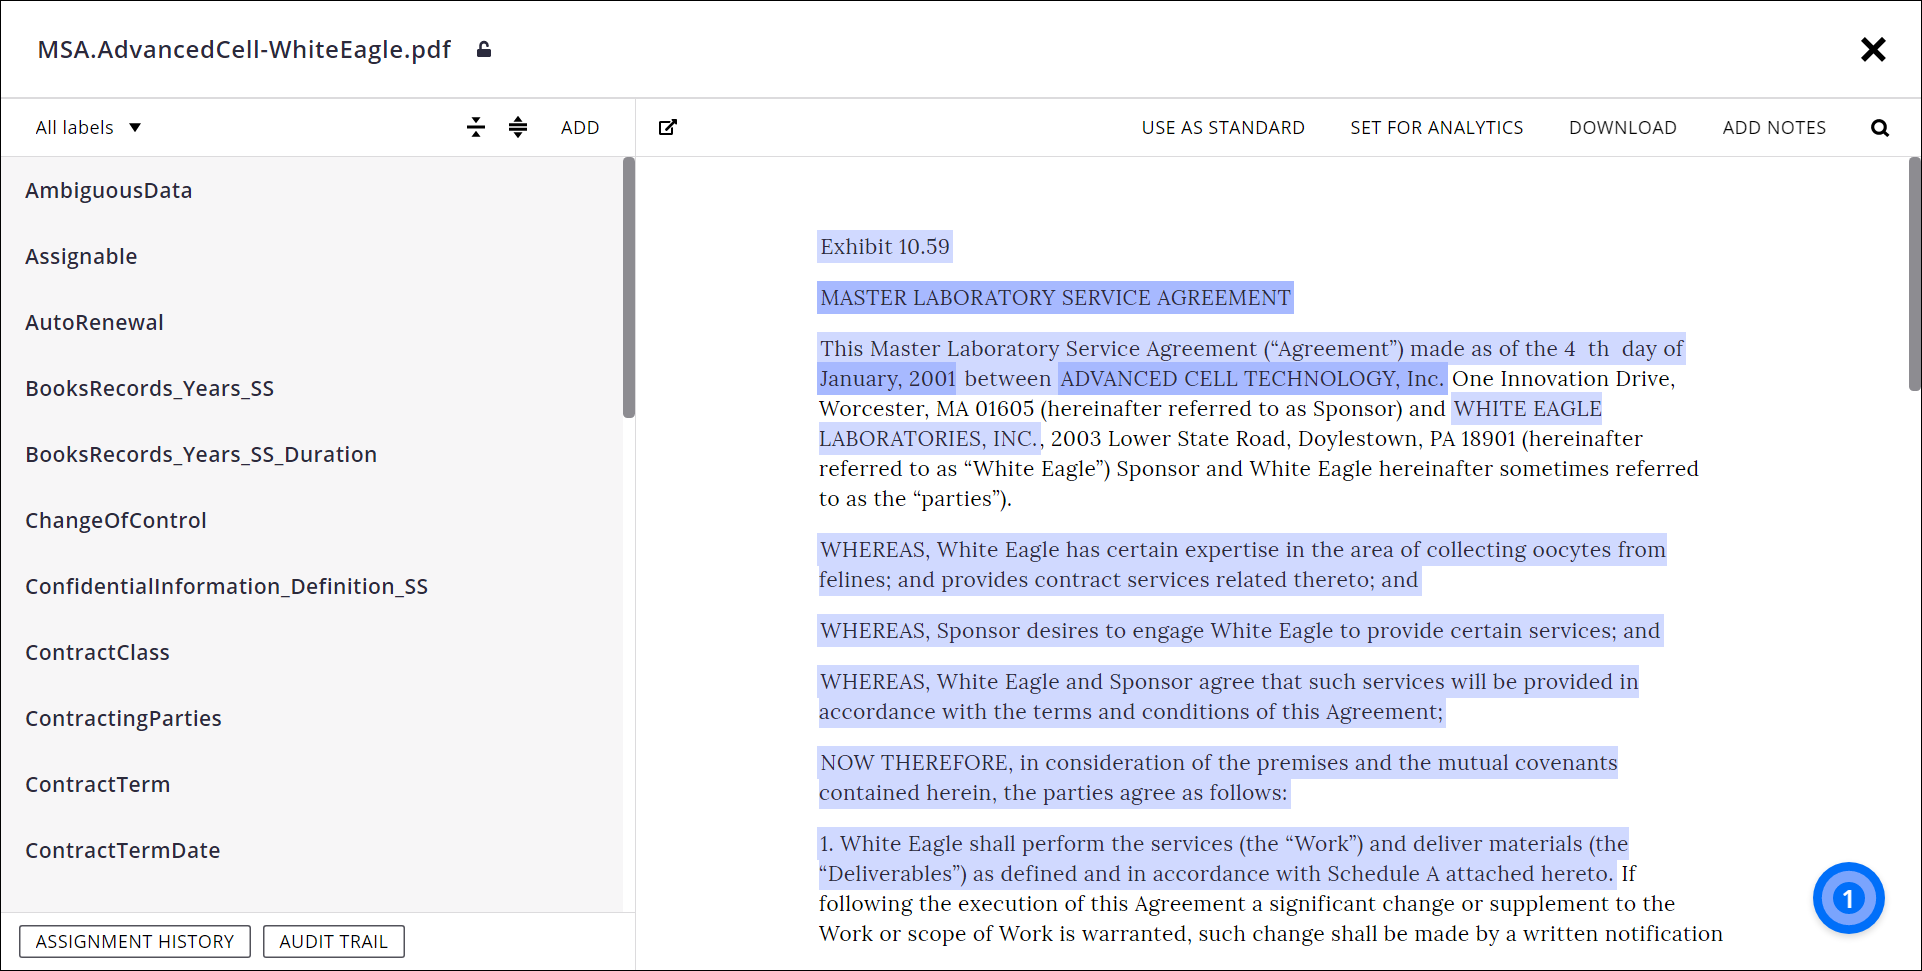Select SET FOR ANALYTICS
The width and height of the screenshot is (1922, 971).
[x=1436, y=127]
